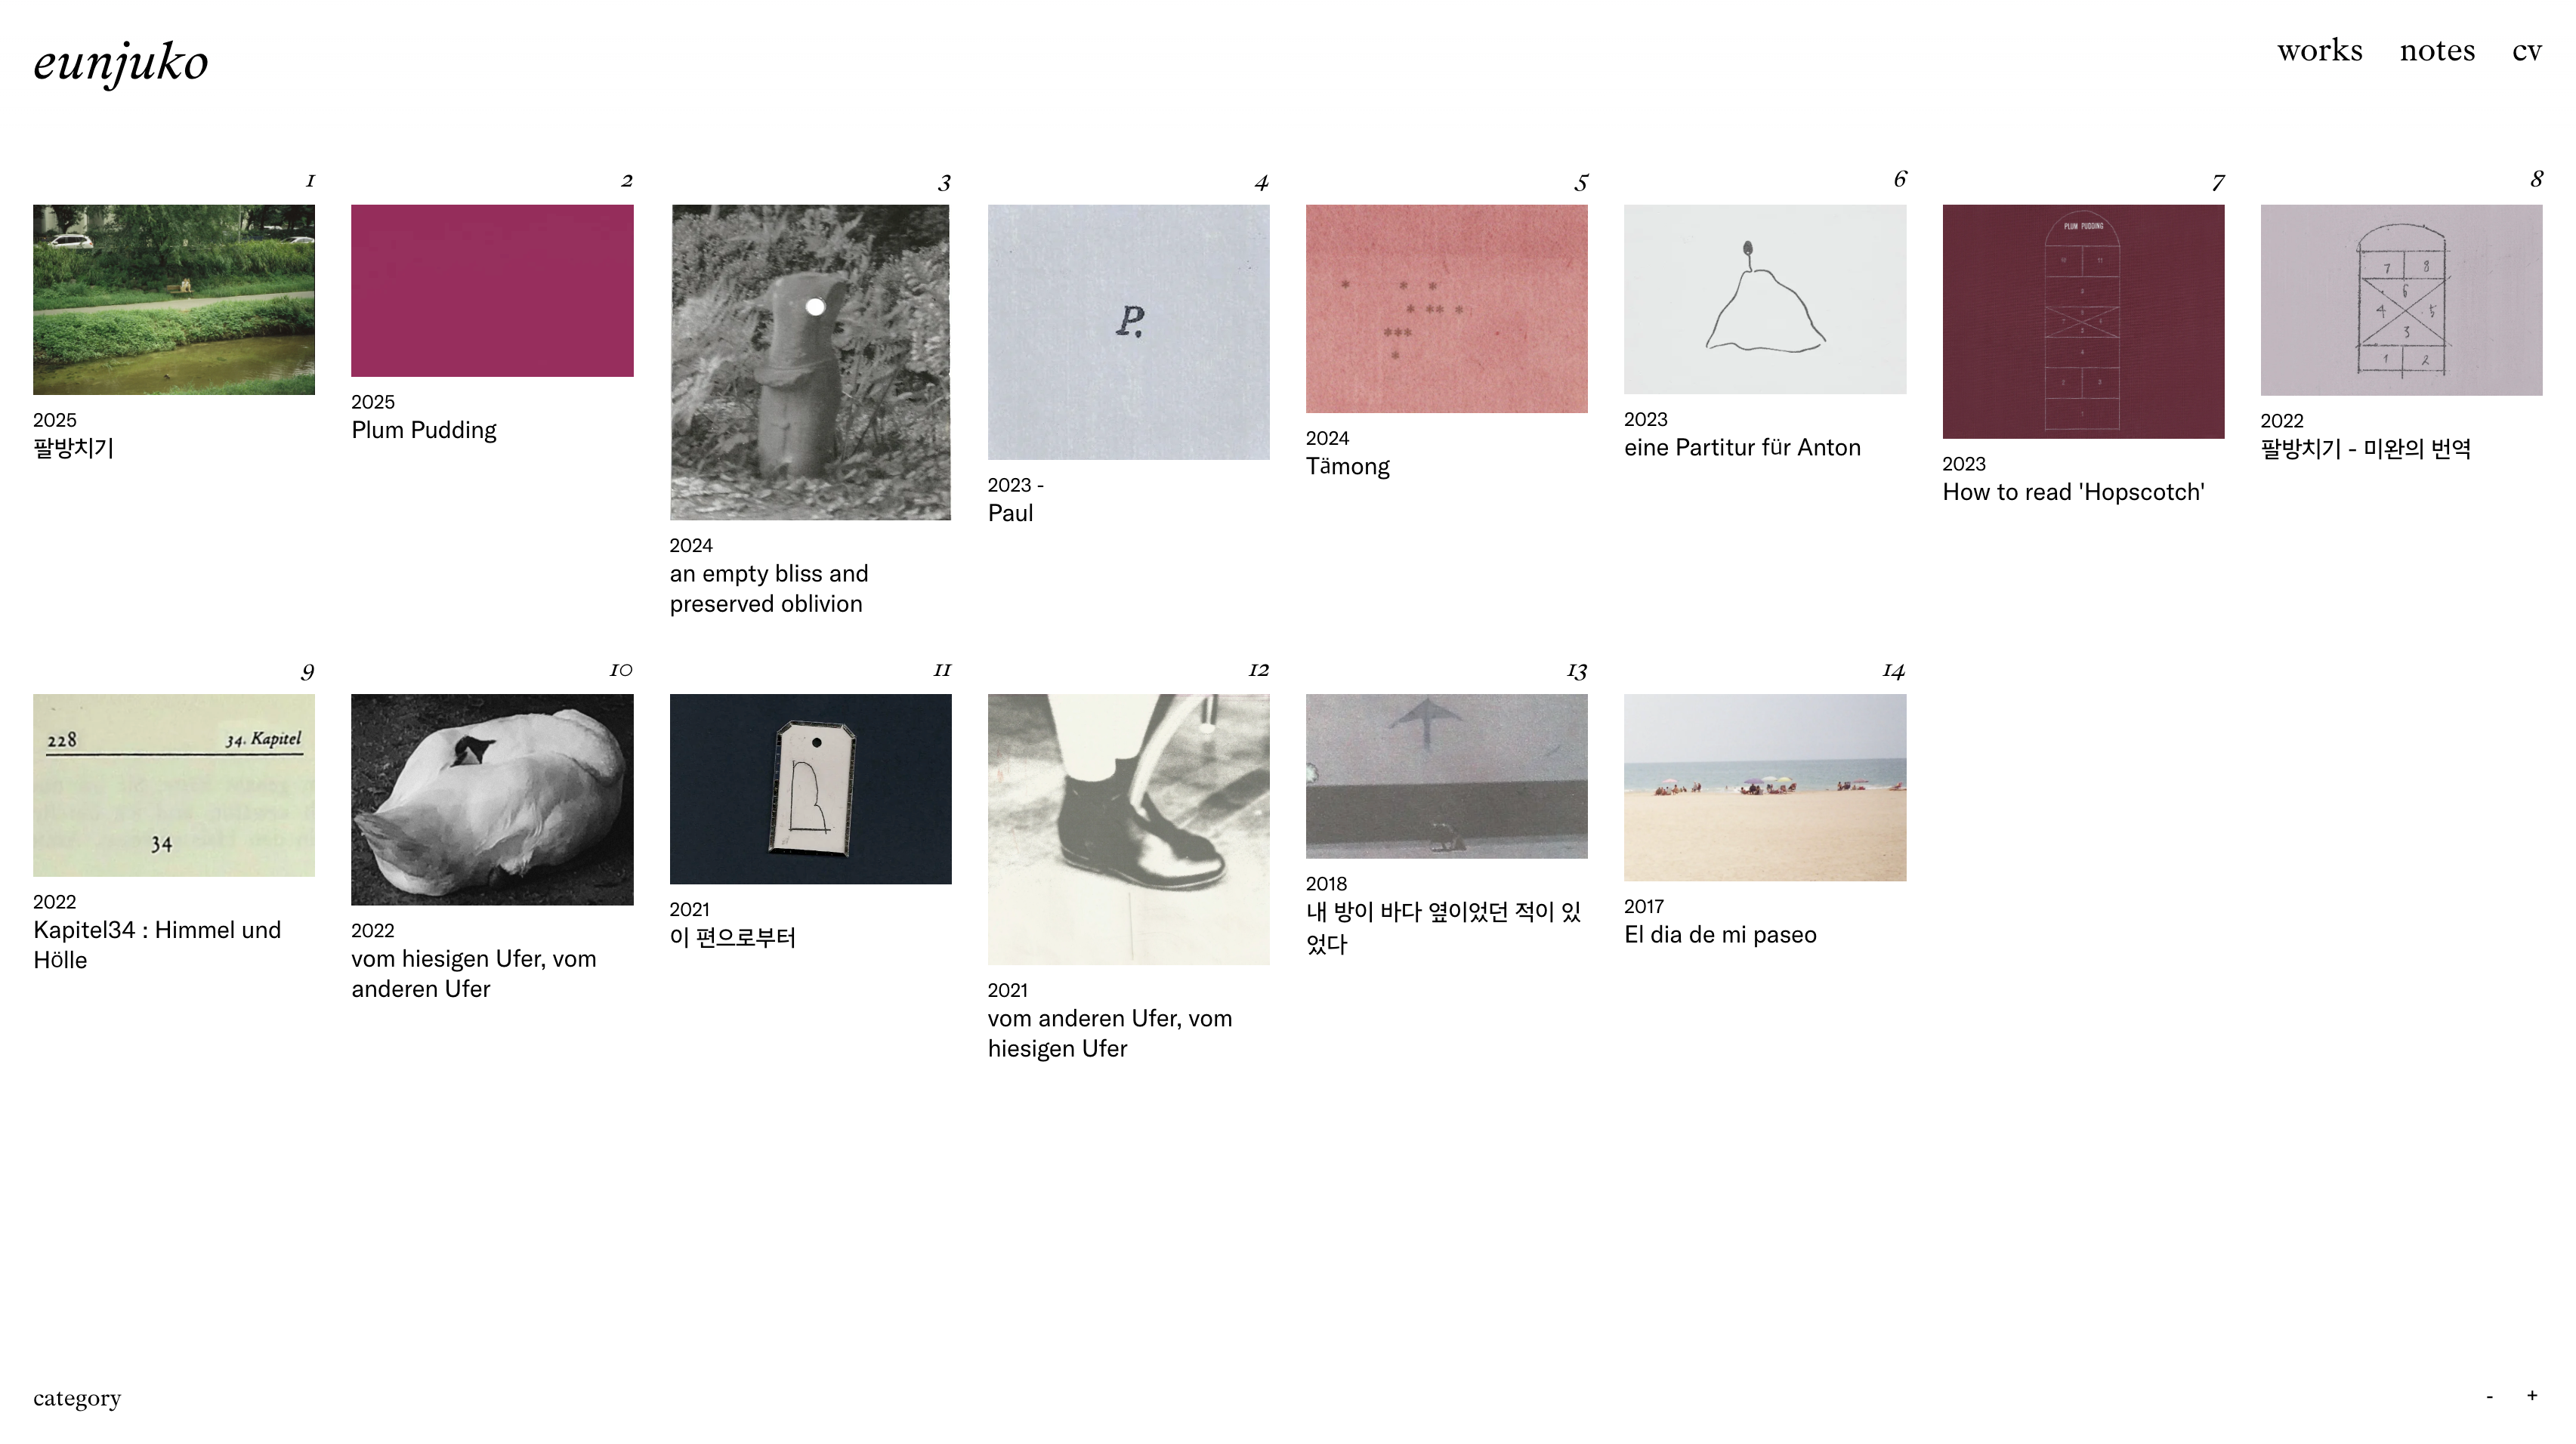Expand the category filter
The image size is (2576, 1444).
point(77,1398)
